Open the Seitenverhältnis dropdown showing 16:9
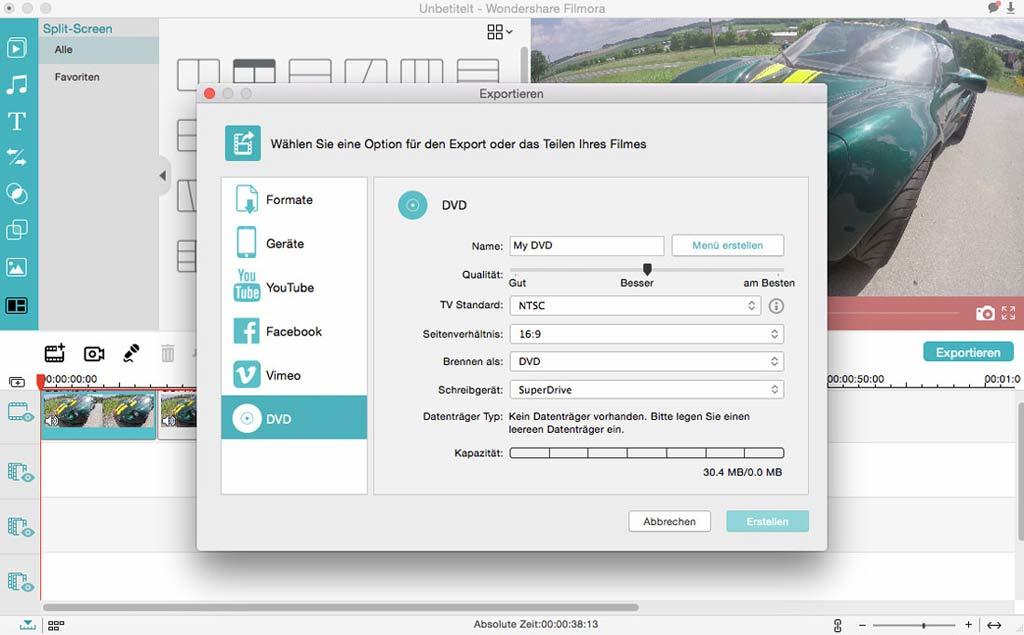The height and width of the screenshot is (635, 1024). point(647,334)
